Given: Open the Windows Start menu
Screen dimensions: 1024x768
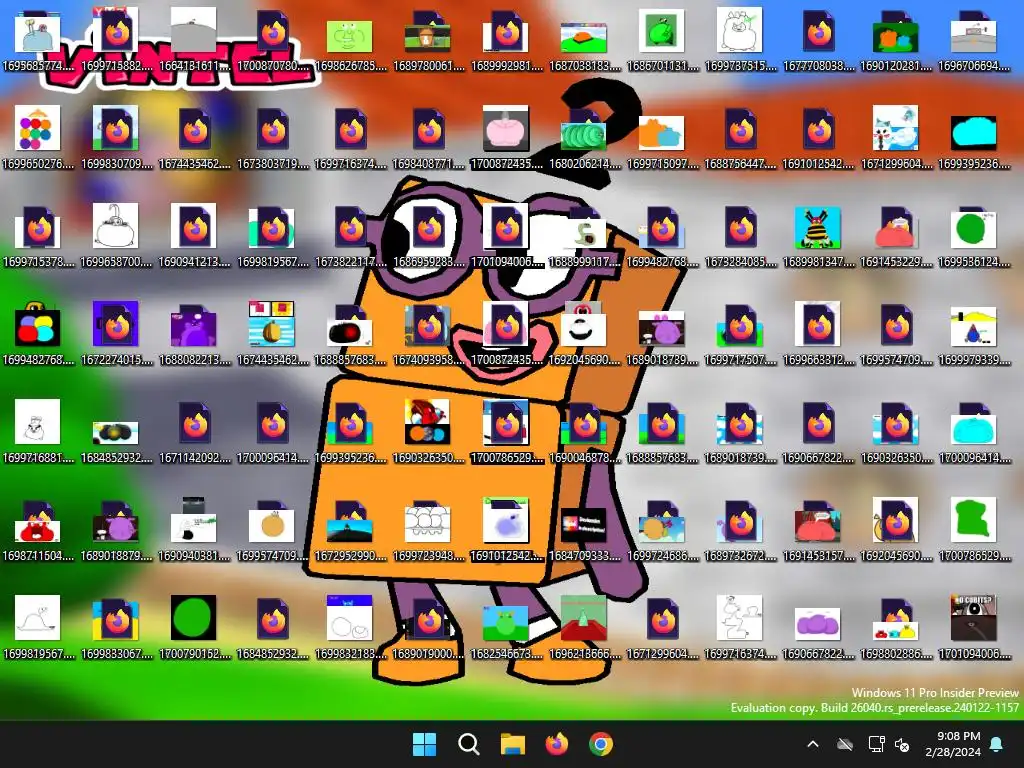Looking at the screenshot, I should [x=424, y=744].
